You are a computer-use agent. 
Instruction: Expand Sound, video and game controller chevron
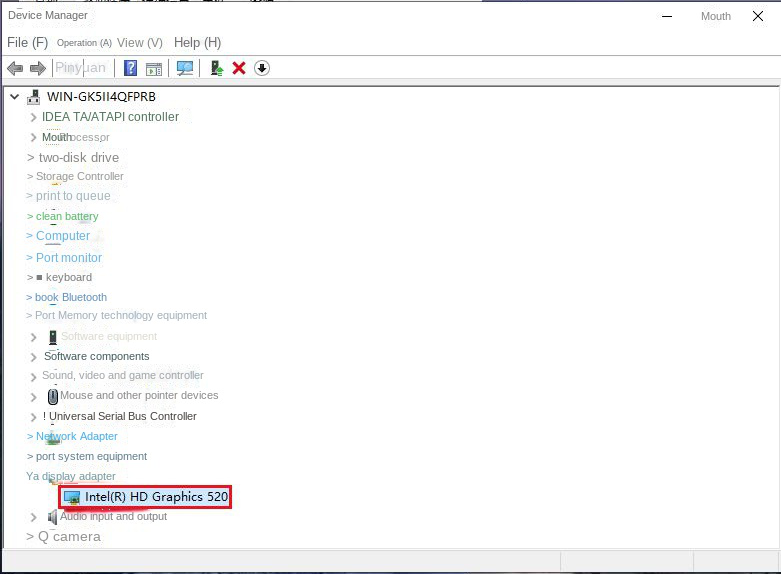pyautogui.click(x=33, y=377)
